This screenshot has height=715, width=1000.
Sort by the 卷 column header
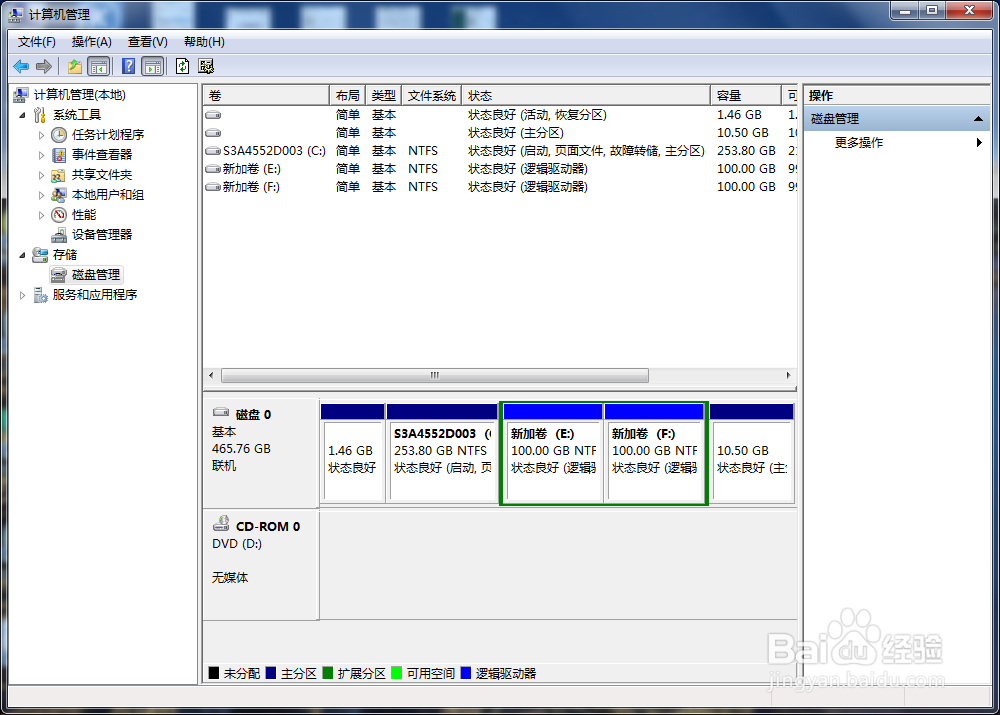pyautogui.click(x=267, y=96)
